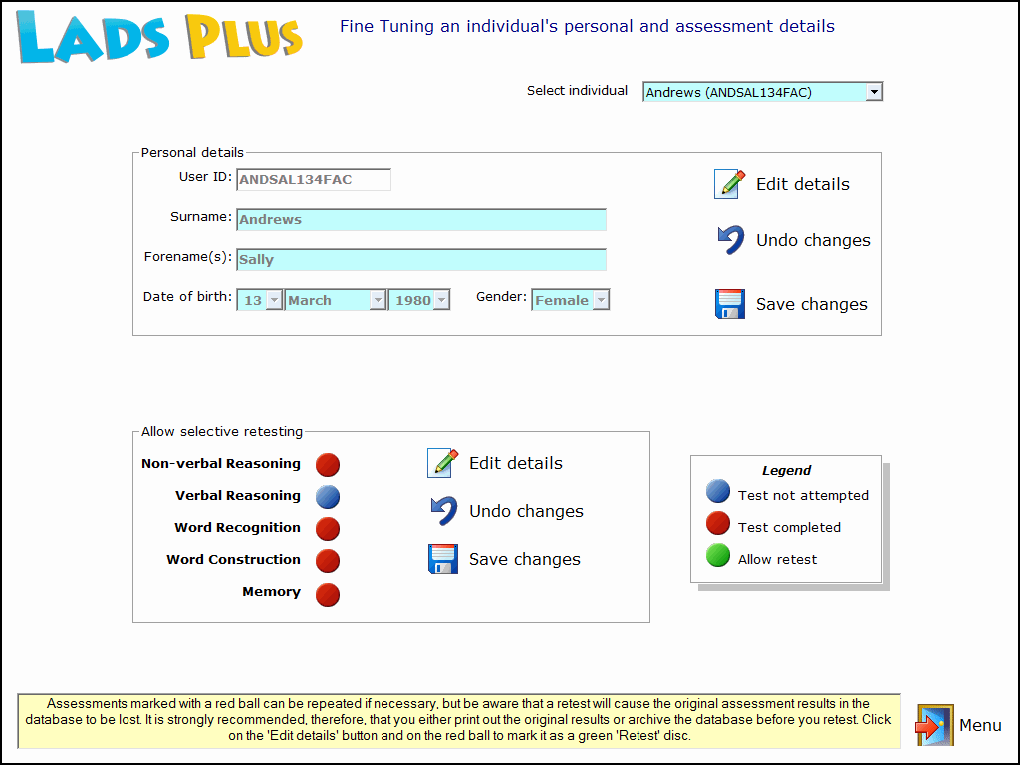Click the Legend heading

(x=786, y=470)
